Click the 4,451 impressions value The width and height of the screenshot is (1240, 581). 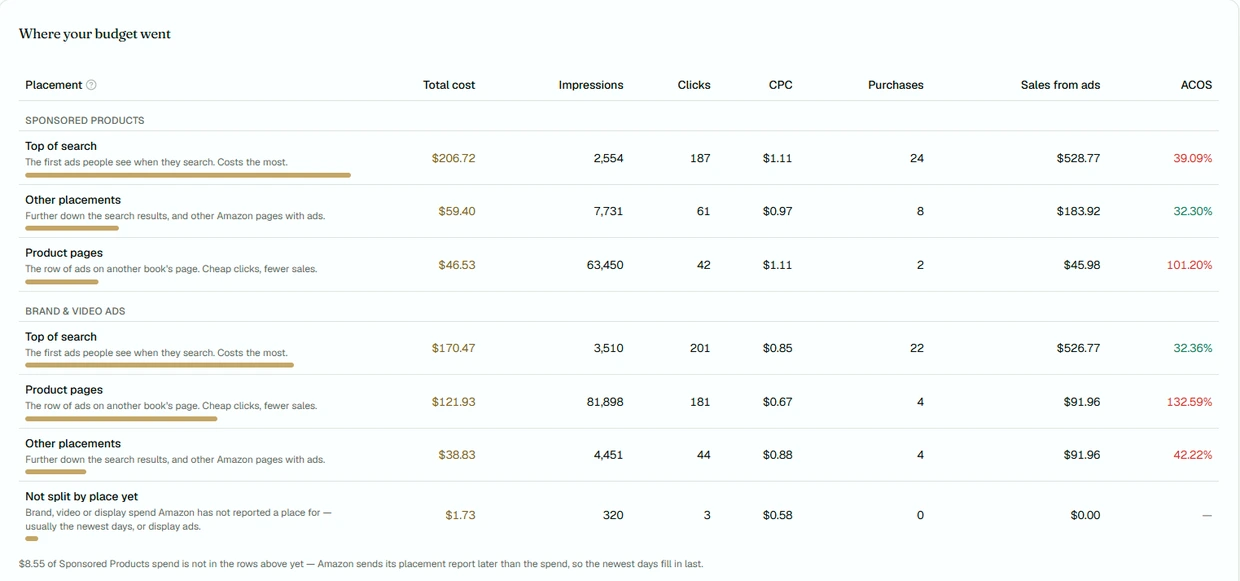point(608,455)
